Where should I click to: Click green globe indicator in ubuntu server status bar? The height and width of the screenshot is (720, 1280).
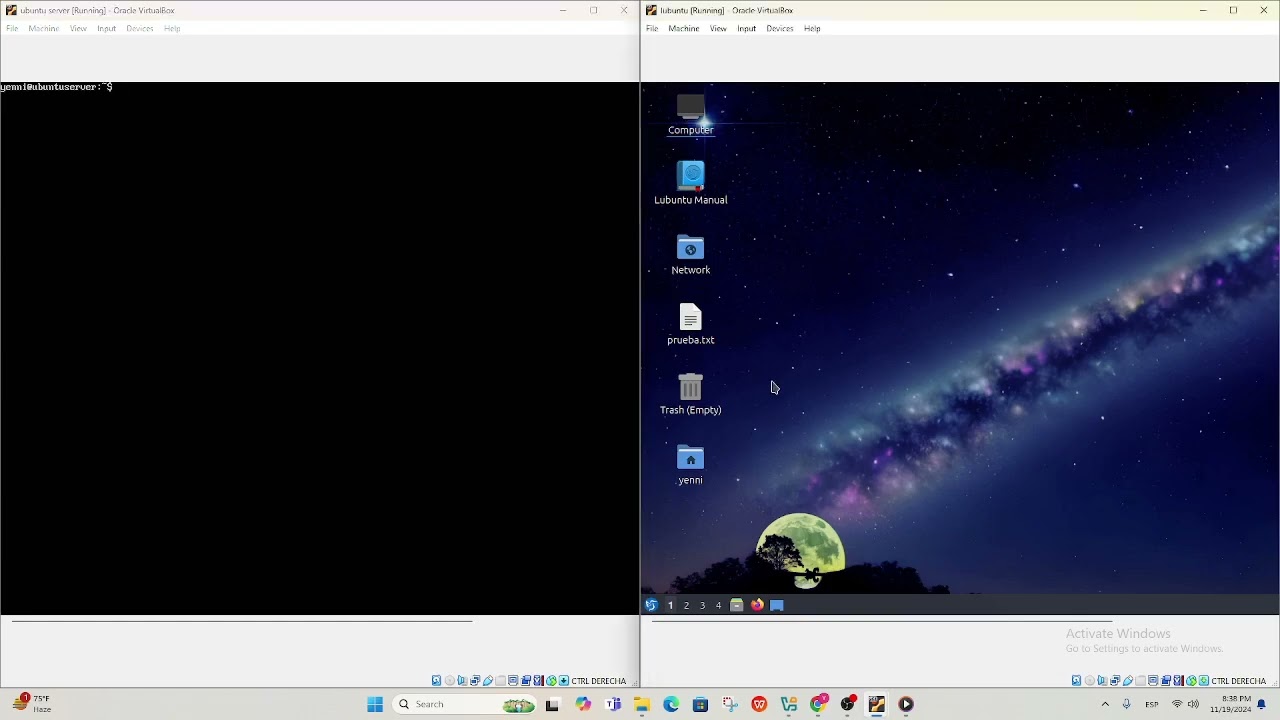(551, 681)
